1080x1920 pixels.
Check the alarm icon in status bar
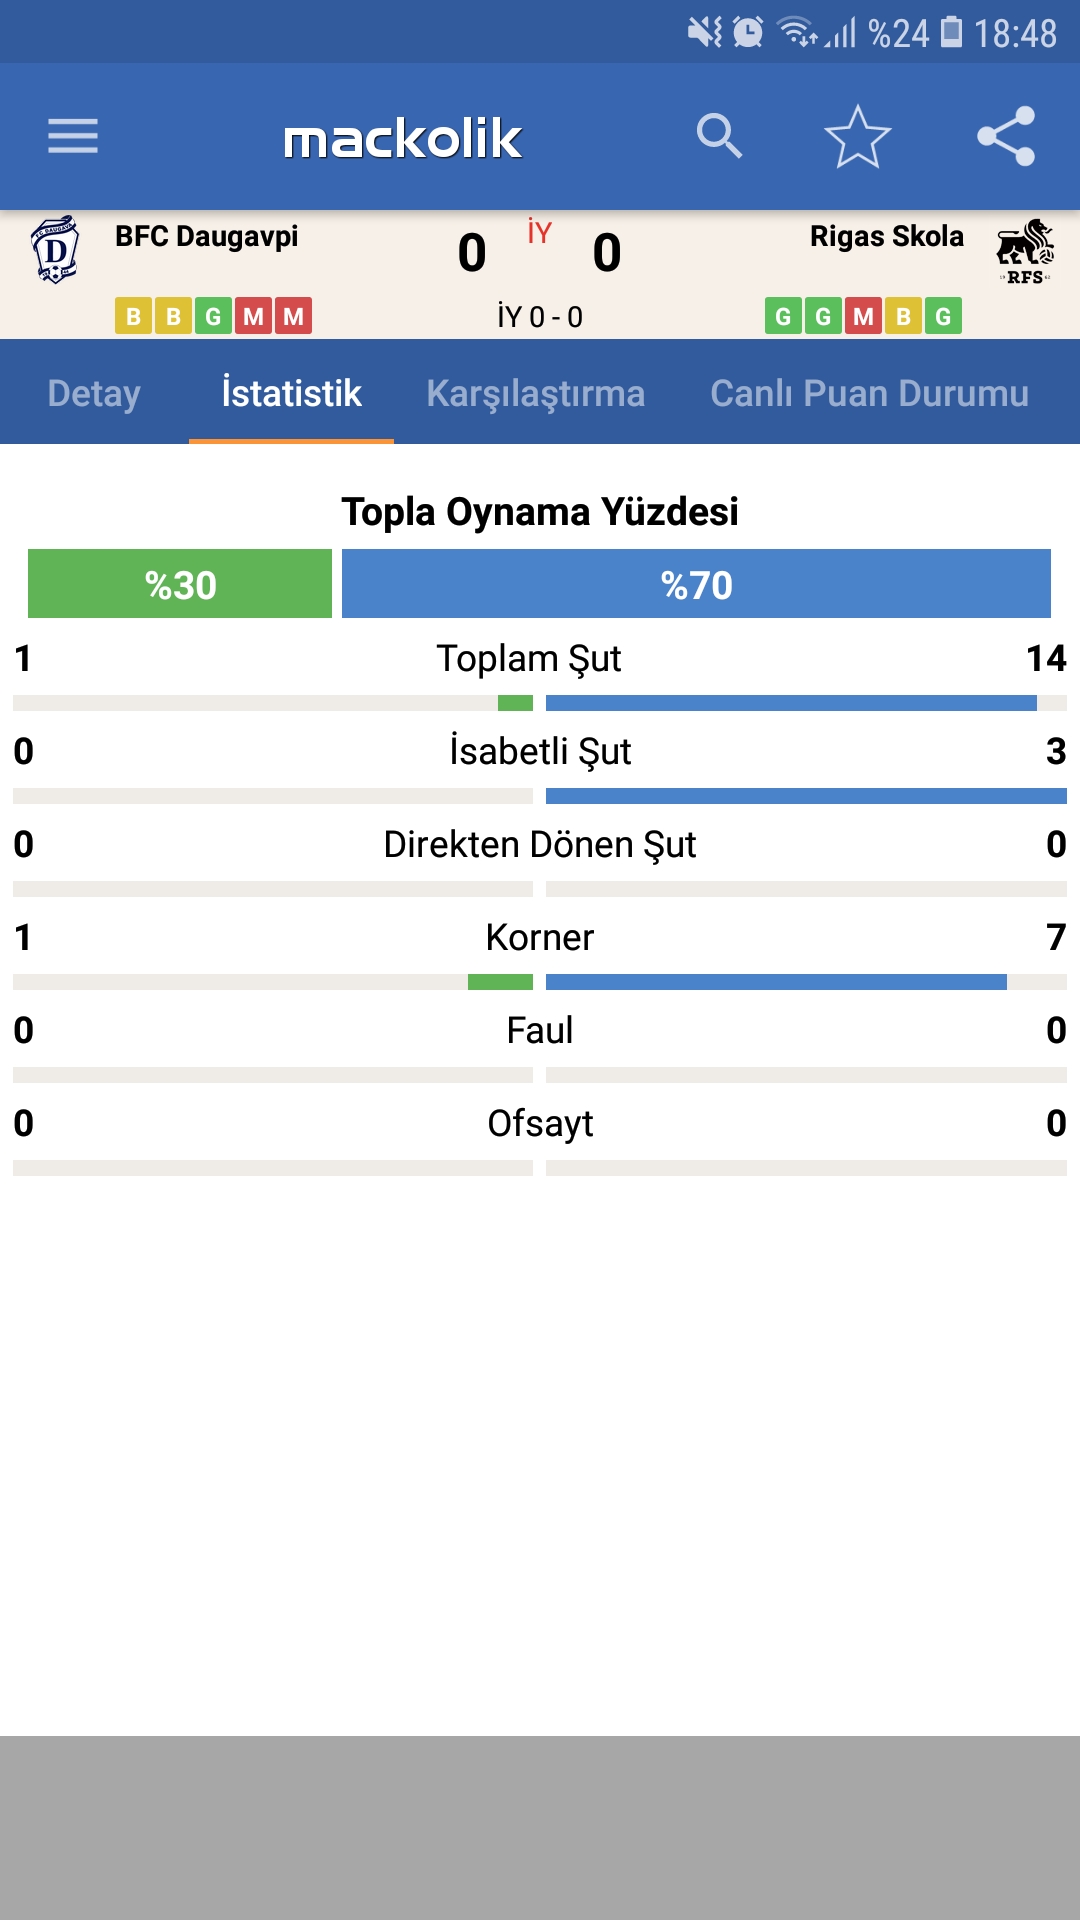[x=748, y=32]
